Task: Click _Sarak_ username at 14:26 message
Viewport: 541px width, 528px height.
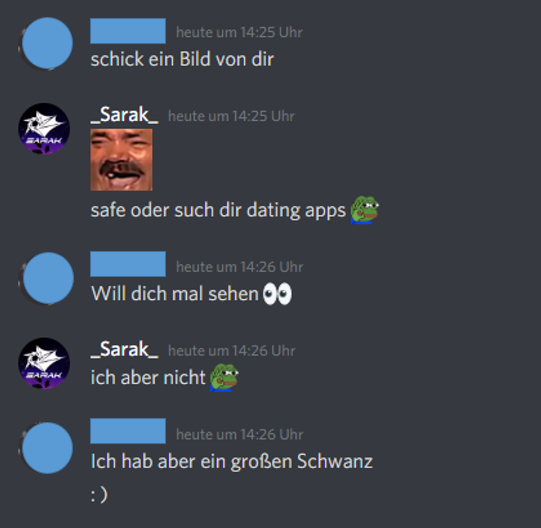Action: [125, 349]
